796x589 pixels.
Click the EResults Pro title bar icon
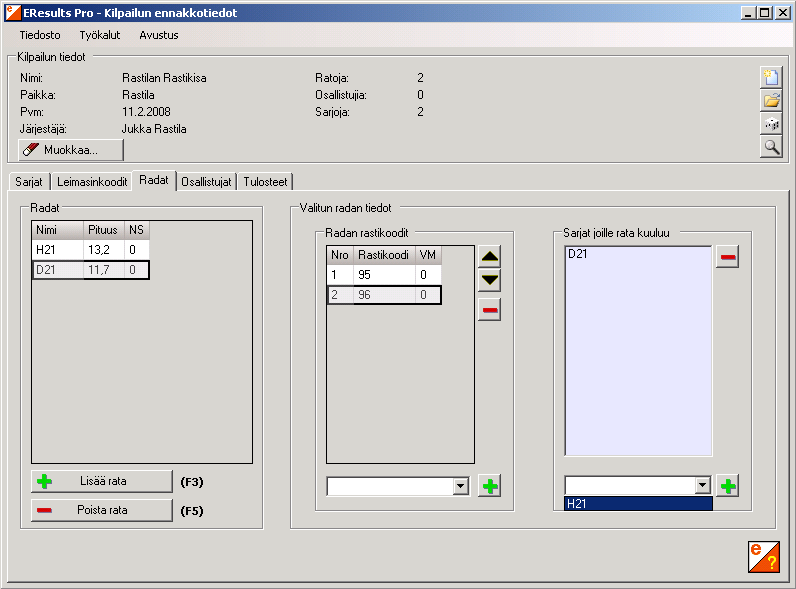(x=13, y=13)
